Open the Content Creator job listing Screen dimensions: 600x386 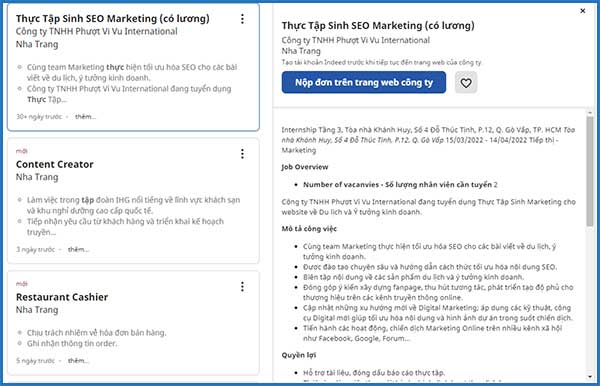click(x=54, y=164)
